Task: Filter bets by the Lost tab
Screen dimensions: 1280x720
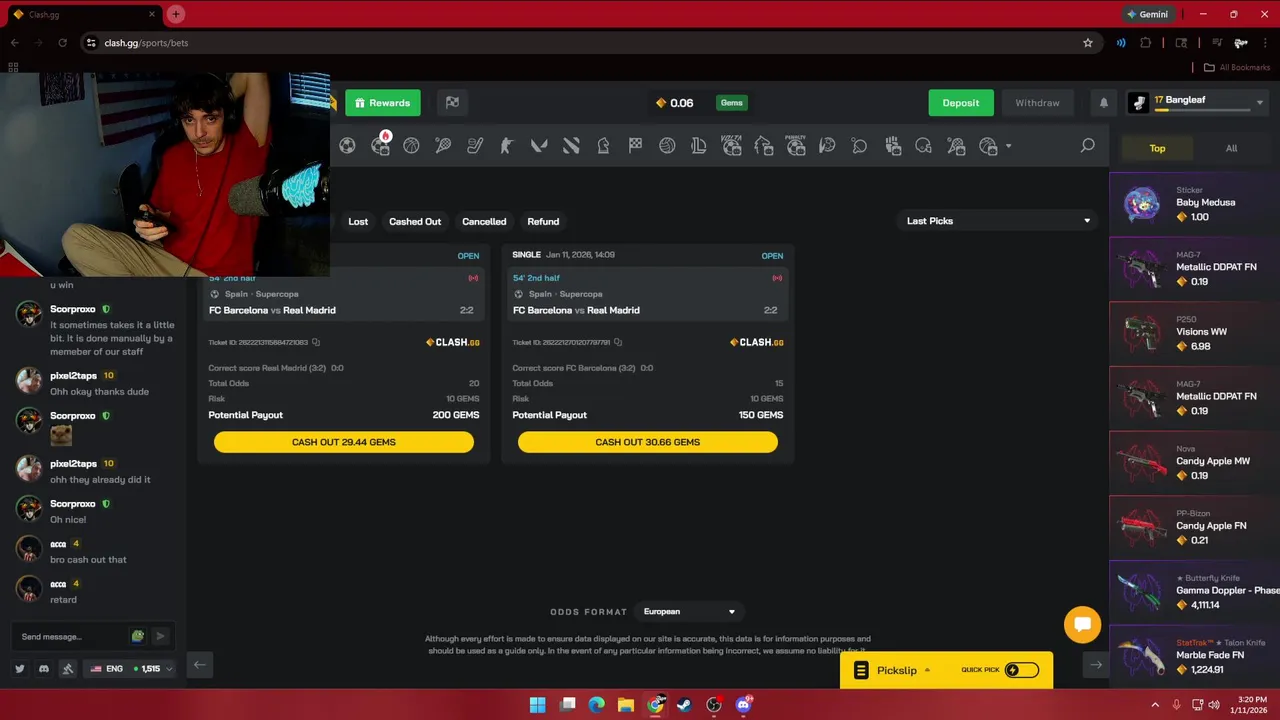Action: click(358, 221)
